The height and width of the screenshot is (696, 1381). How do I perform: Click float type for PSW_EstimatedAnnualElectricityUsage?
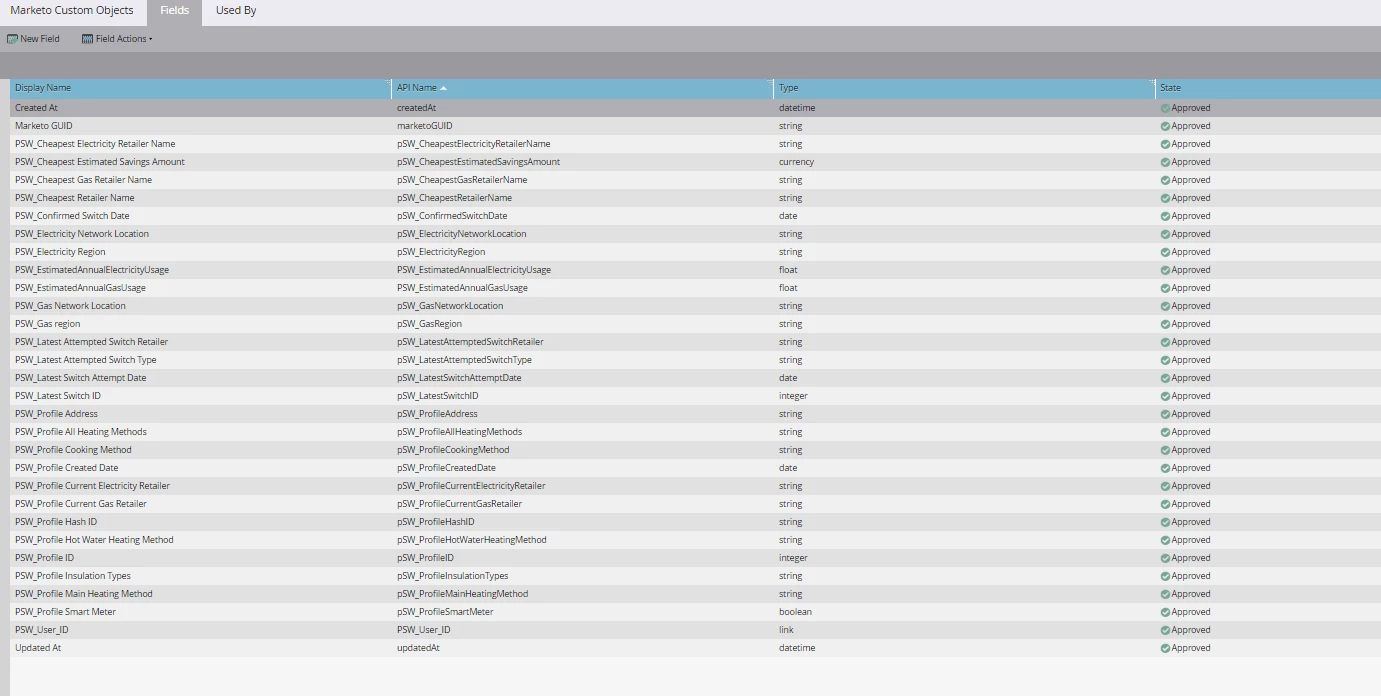tap(788, 270)
